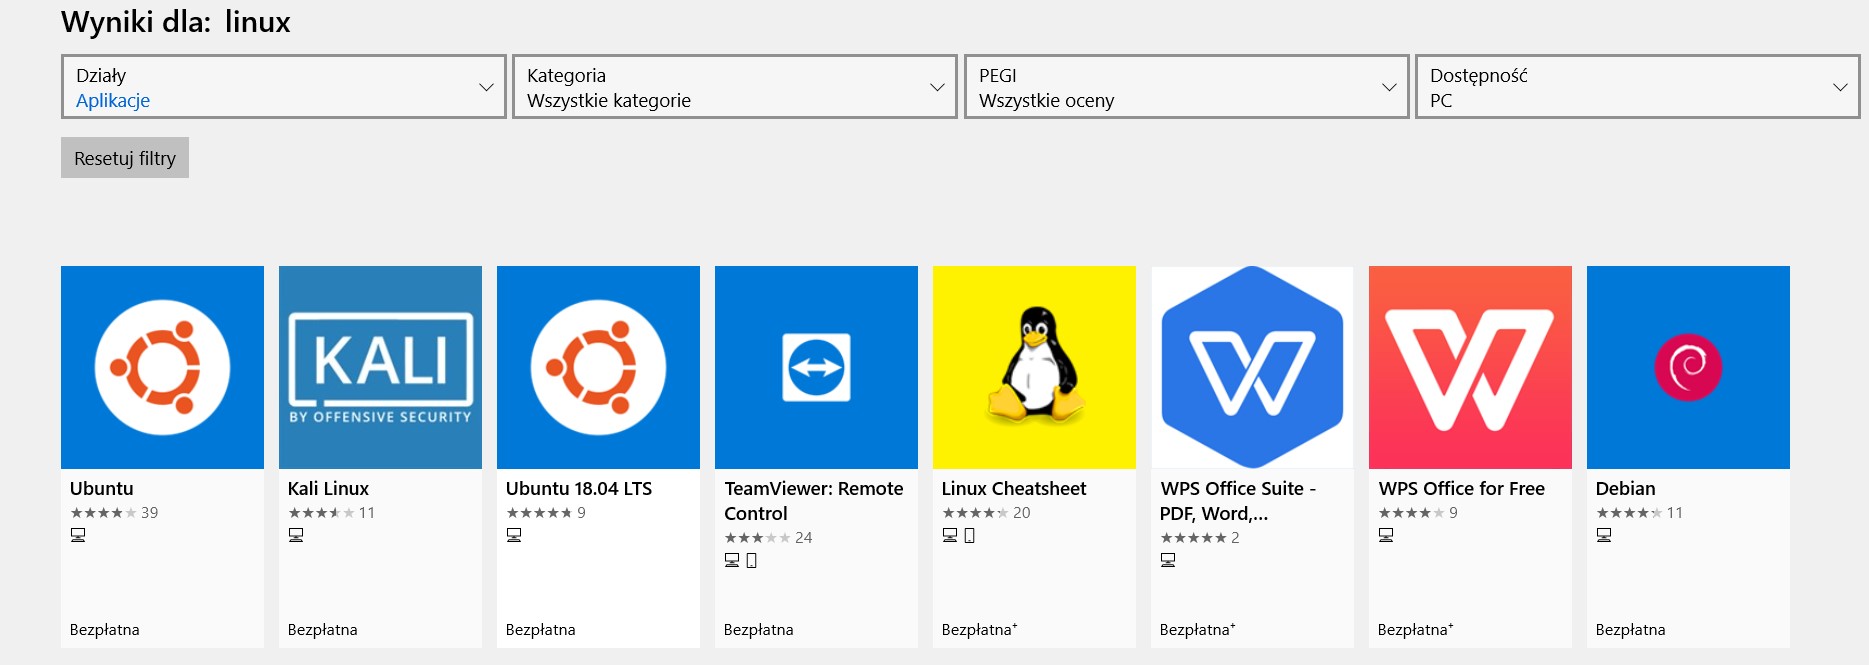This screenshot has width=1869, height=665.
Task: Click the 'Wyniki dla: linux' results heading
Action: coord(176,22)
